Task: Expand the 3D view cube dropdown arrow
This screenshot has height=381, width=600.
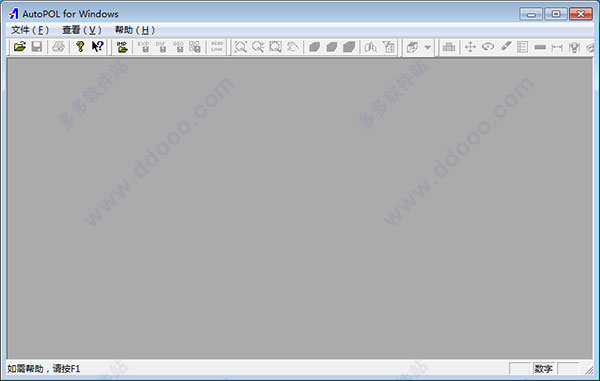Action: pyautogui.click(x=427, y=47)
